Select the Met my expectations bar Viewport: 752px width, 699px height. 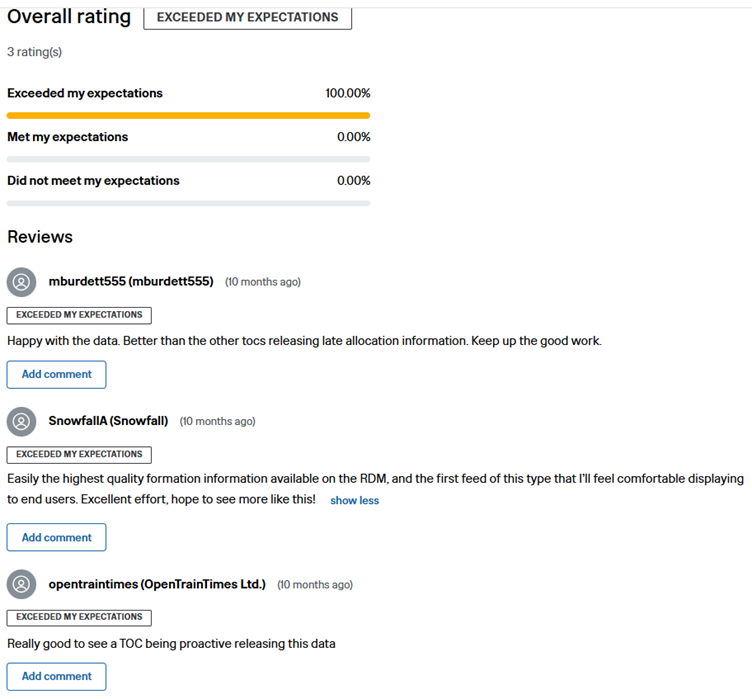tap(188, 159)
